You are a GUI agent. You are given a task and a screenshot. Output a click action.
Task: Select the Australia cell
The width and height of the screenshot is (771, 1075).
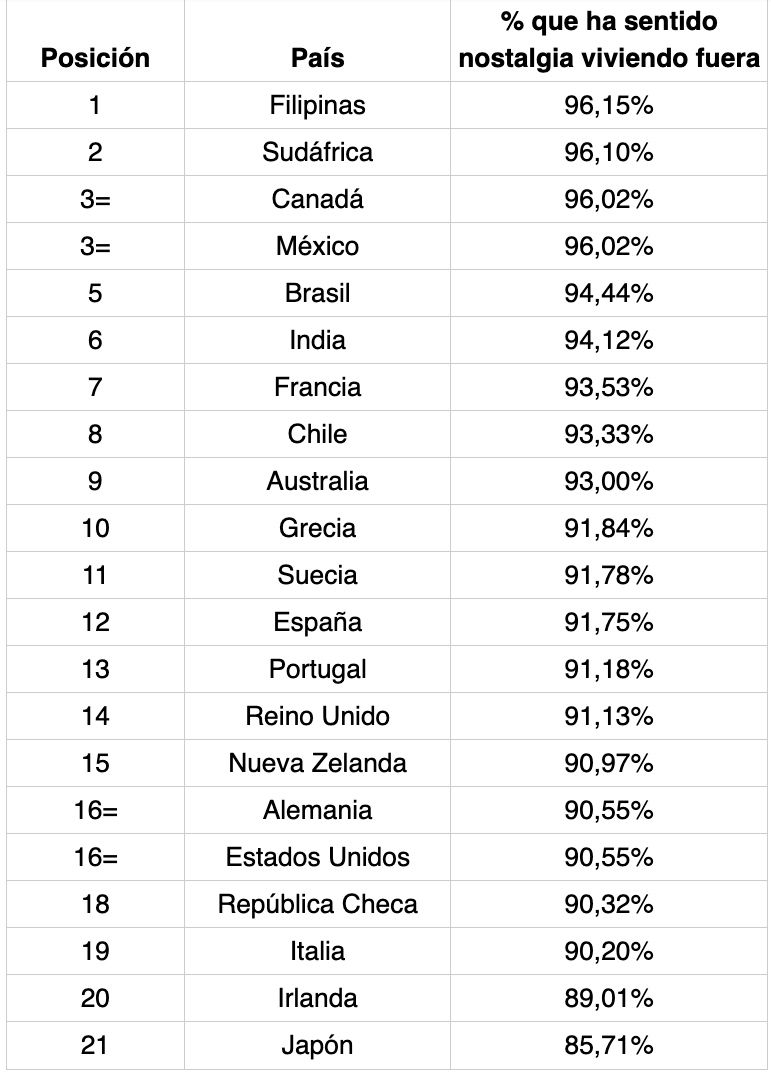tap(317, 481)
